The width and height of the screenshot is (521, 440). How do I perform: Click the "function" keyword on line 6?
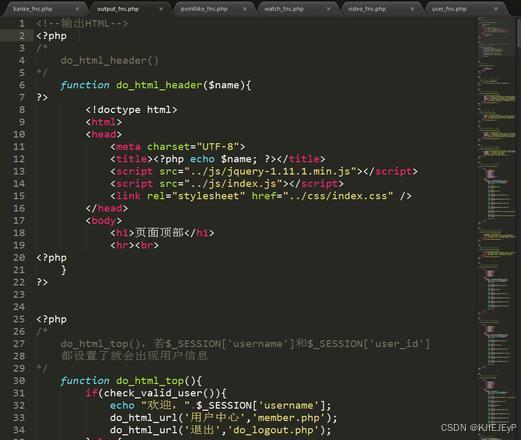point(85,85)
